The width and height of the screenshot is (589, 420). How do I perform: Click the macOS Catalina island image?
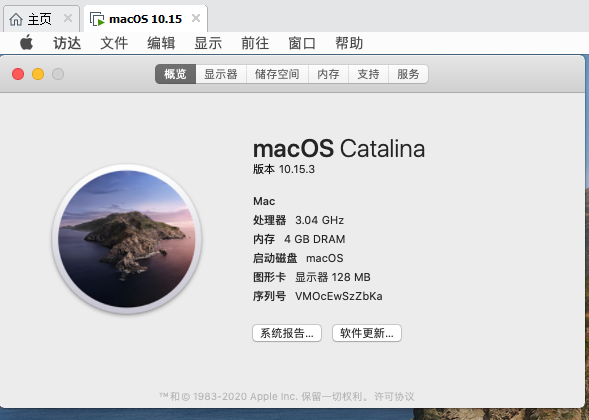pyautogui.click(x=127, y=239)
